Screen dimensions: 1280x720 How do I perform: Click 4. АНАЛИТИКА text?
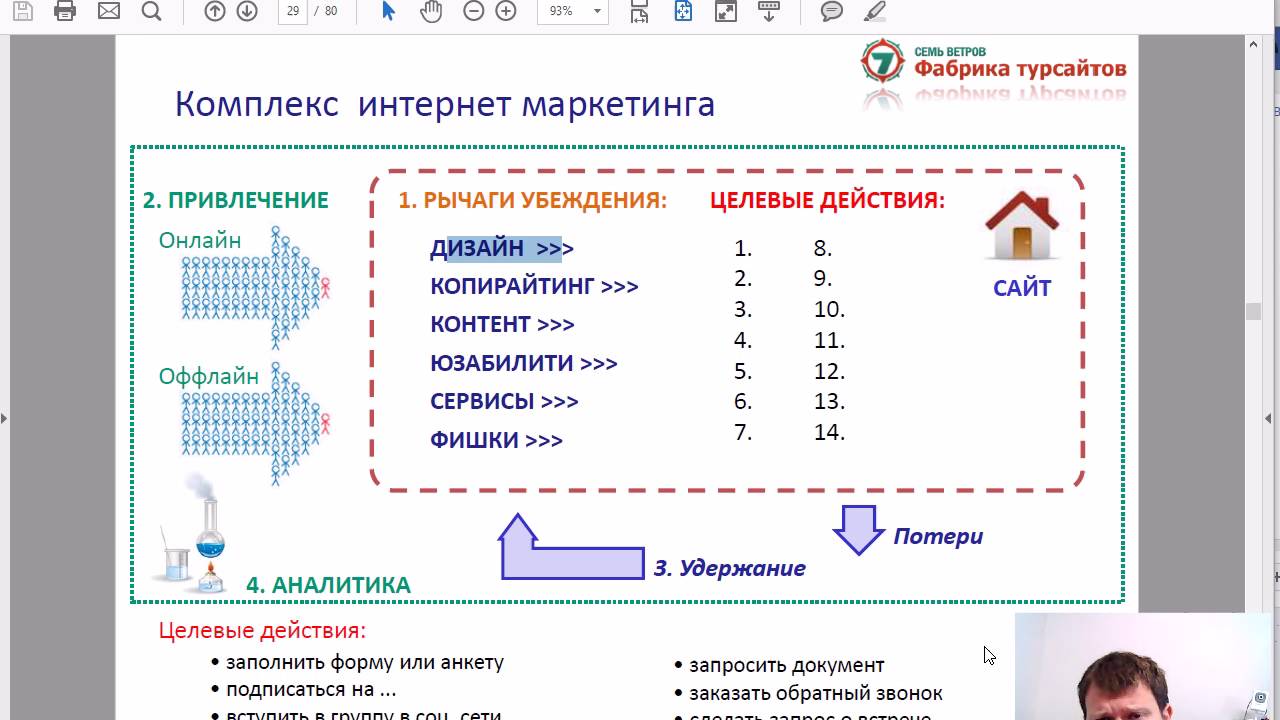click(x=328, y=585)
